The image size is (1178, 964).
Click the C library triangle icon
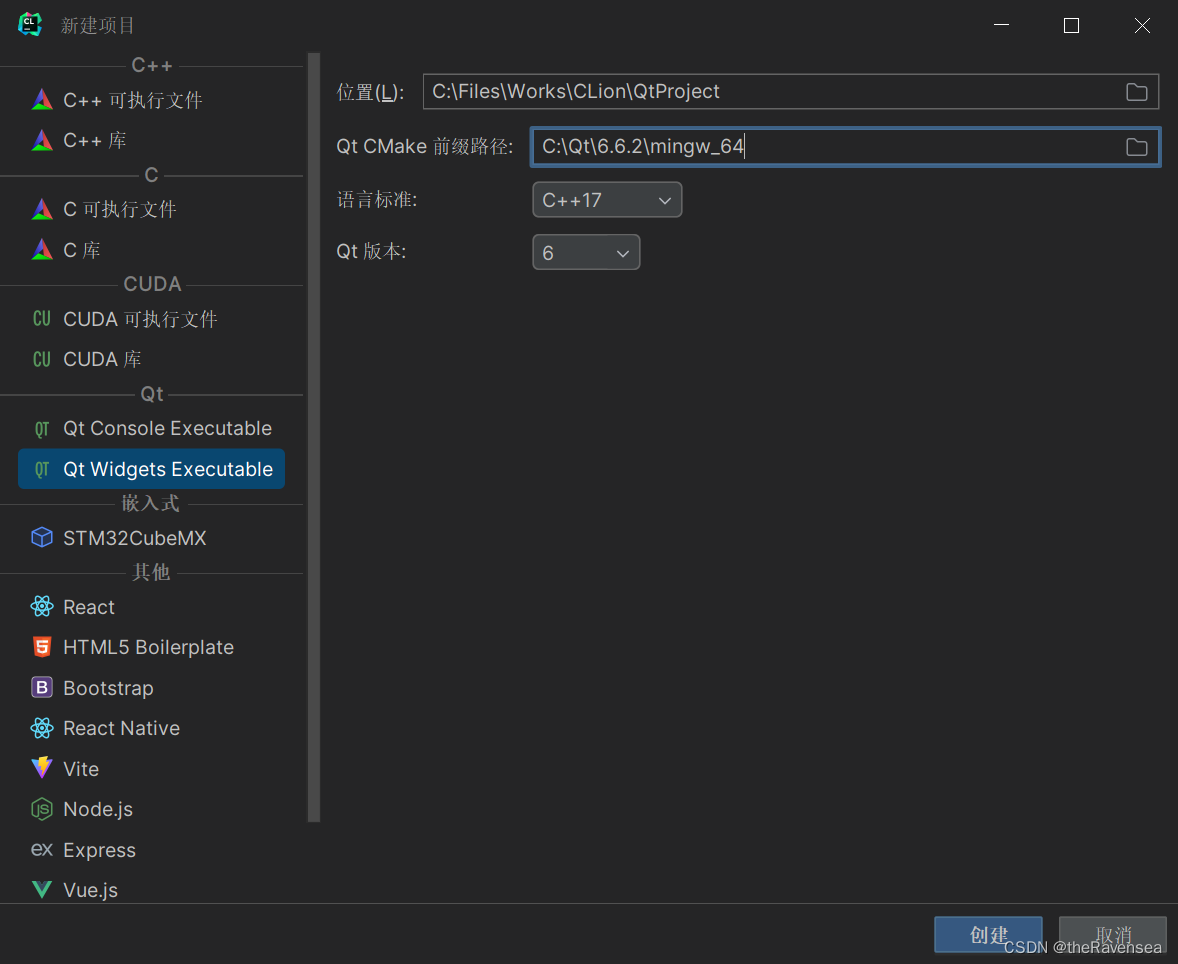42,249
